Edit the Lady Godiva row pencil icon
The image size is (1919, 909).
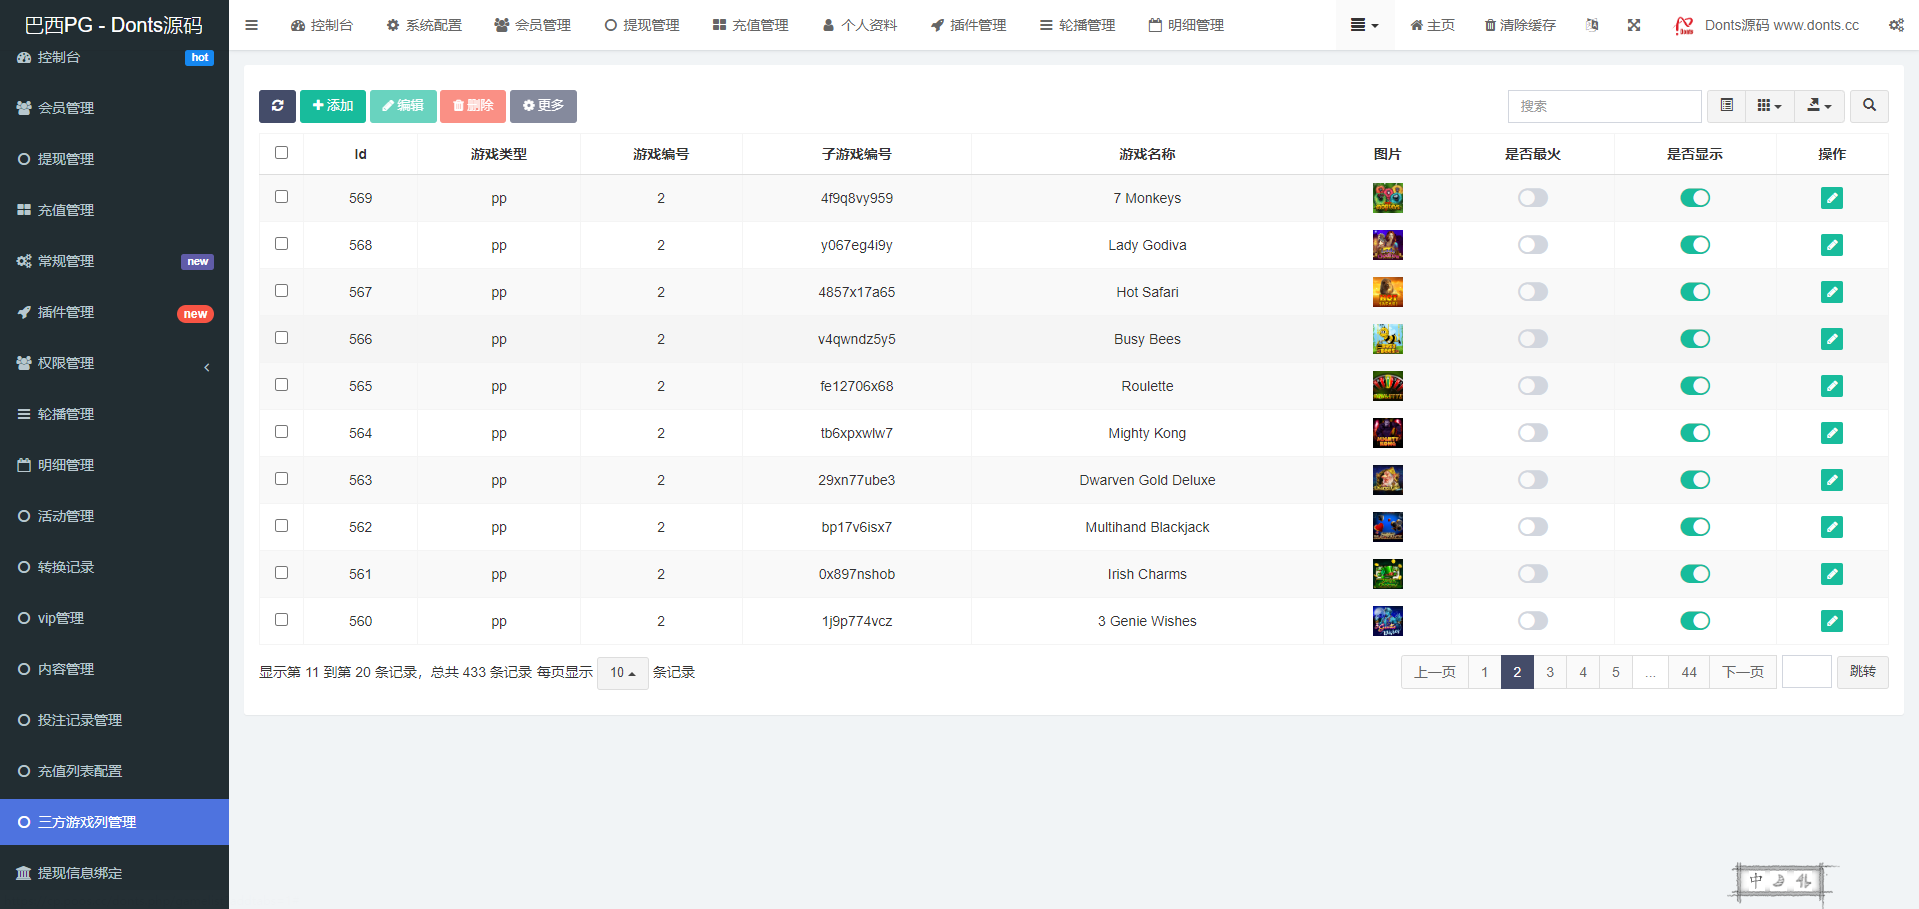[x=1832, y=245]
